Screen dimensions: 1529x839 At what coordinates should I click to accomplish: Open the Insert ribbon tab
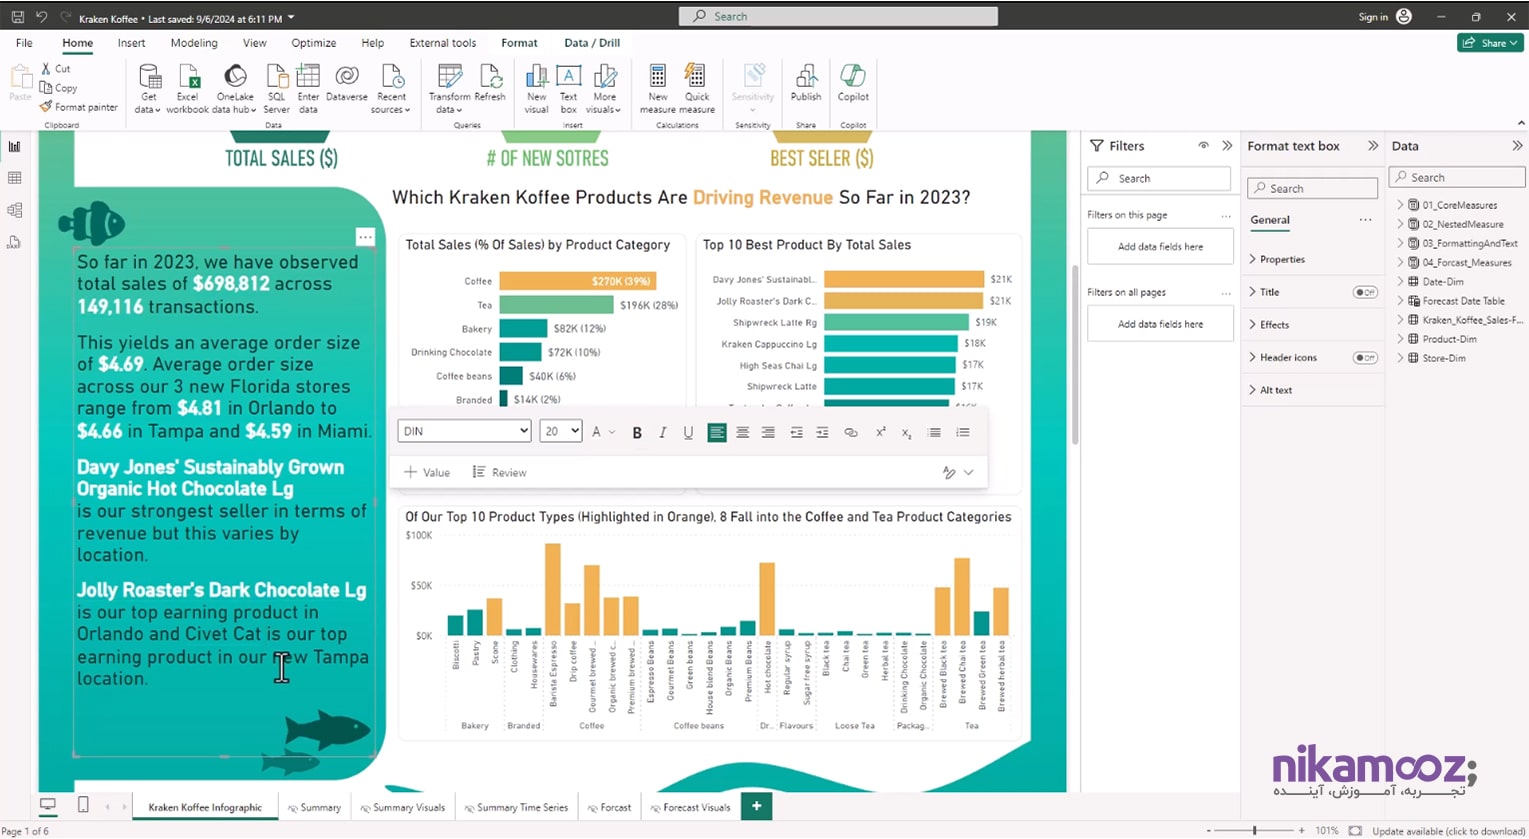[x=131, y=43]
